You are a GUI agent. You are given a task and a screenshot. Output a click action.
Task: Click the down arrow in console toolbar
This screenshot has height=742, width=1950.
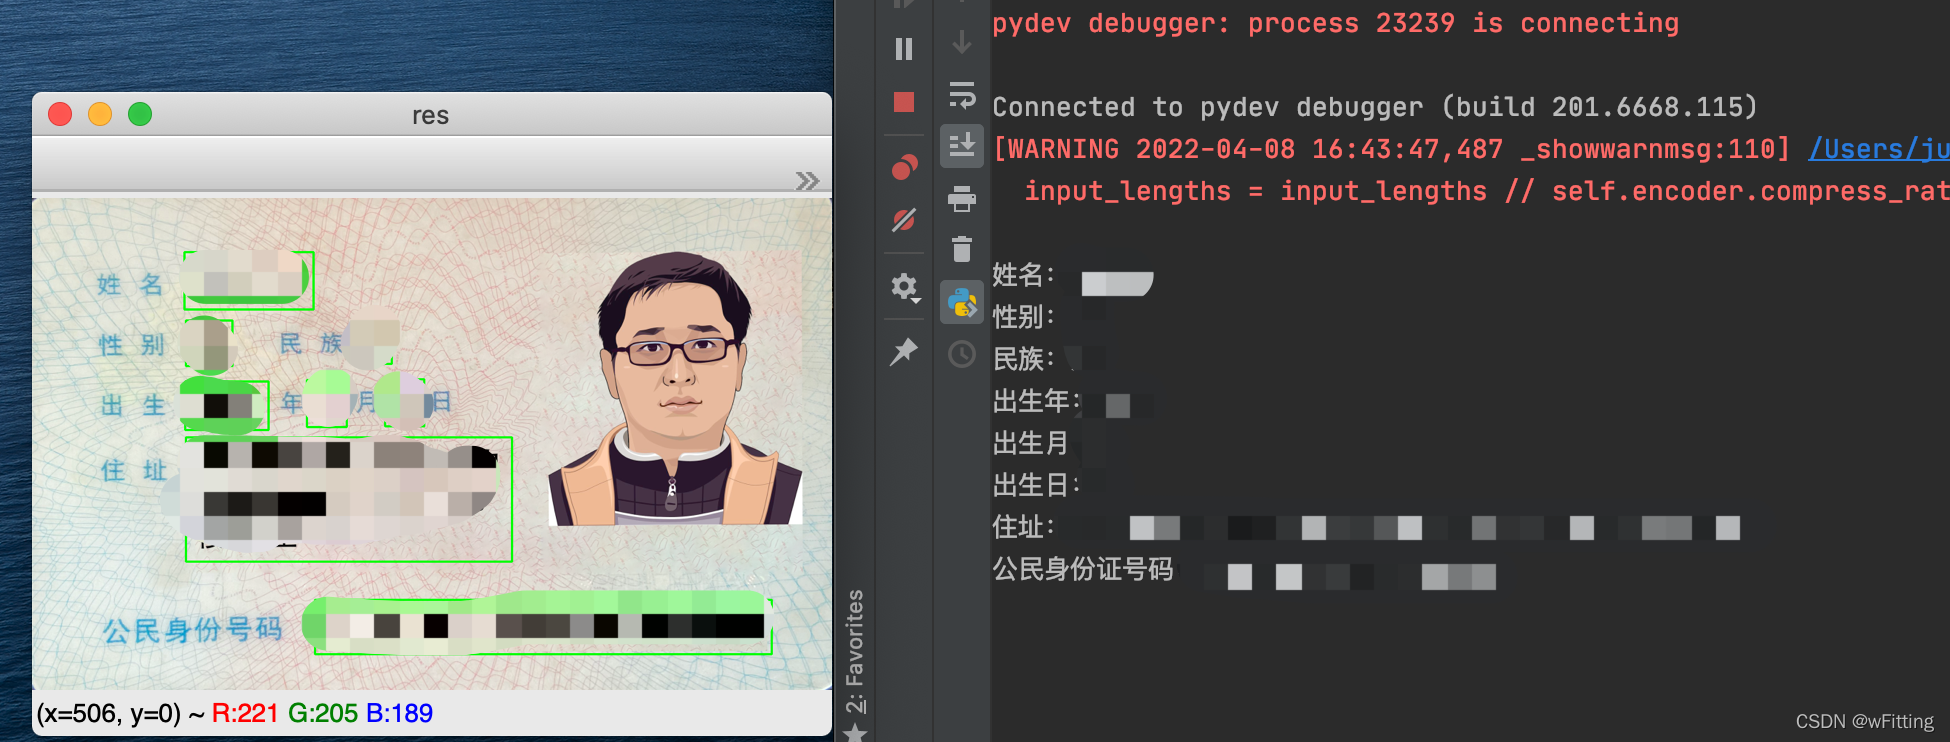pyautogui.click(x=962, y=42)
